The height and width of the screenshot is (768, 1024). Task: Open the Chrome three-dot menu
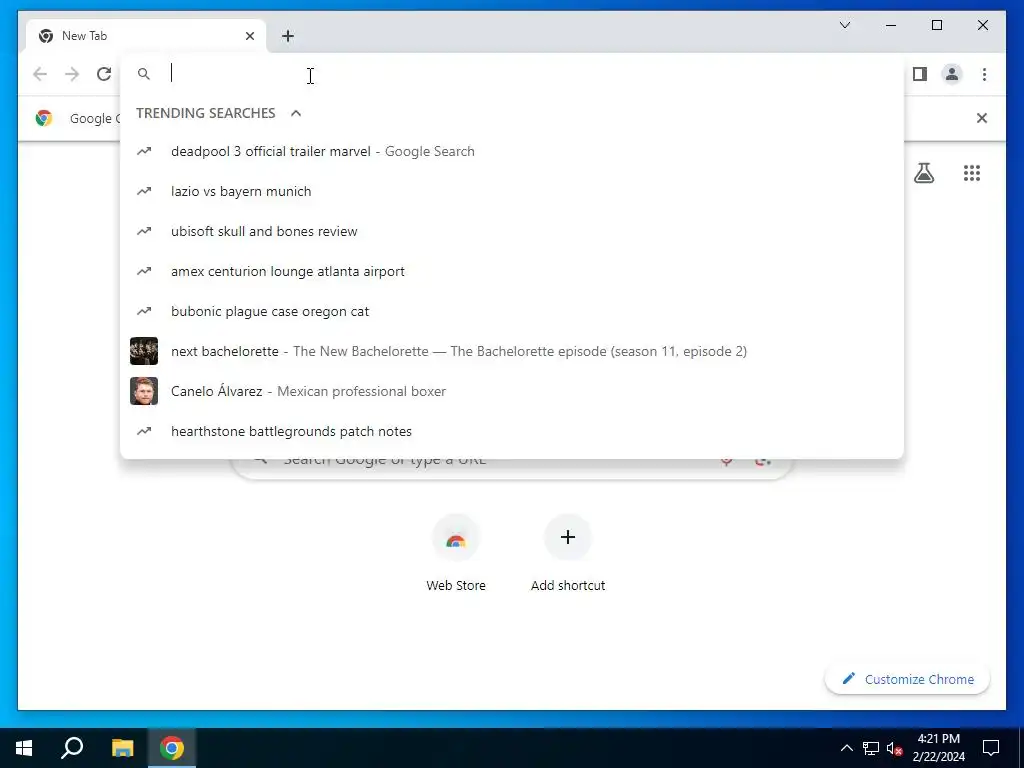(984, 74)
